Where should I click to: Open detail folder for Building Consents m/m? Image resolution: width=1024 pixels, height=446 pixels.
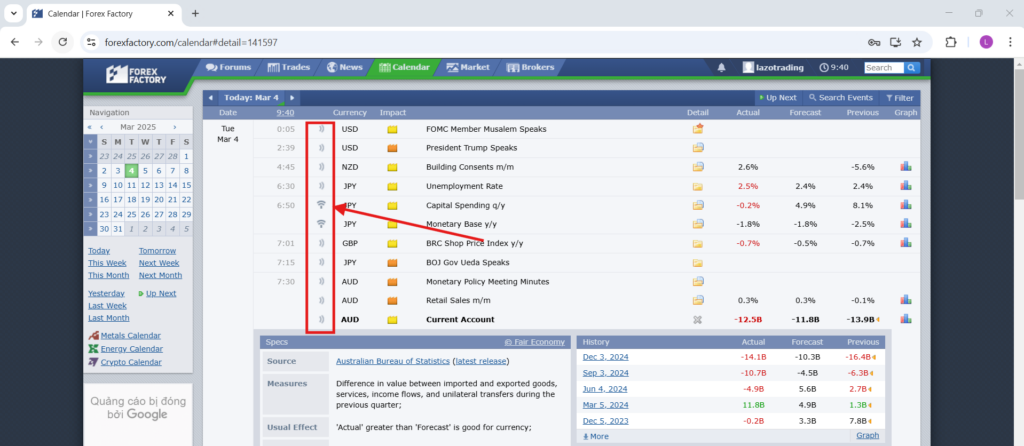697,167
